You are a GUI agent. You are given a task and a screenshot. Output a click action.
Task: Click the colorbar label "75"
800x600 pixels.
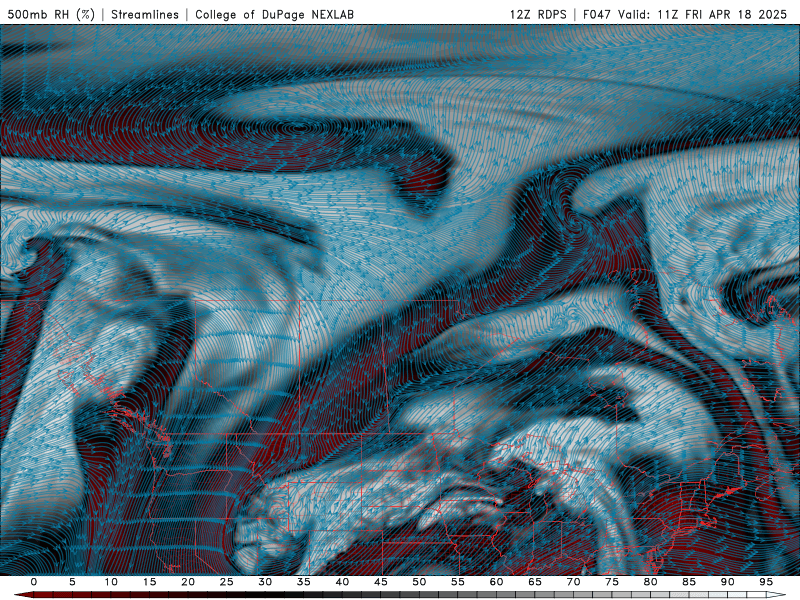612,582
